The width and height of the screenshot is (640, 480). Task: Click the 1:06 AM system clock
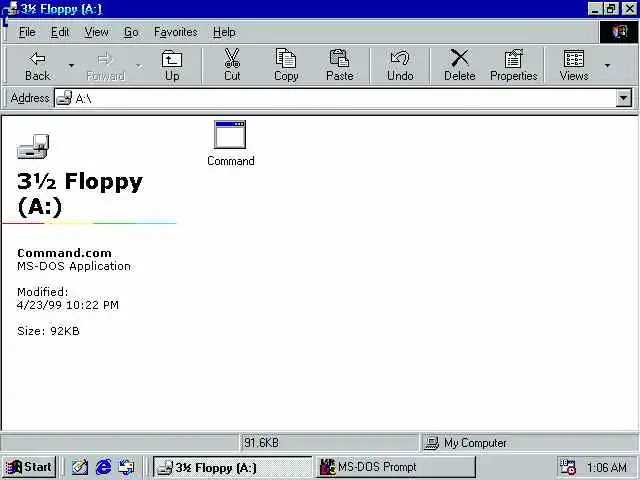click(x=607, y=467)
